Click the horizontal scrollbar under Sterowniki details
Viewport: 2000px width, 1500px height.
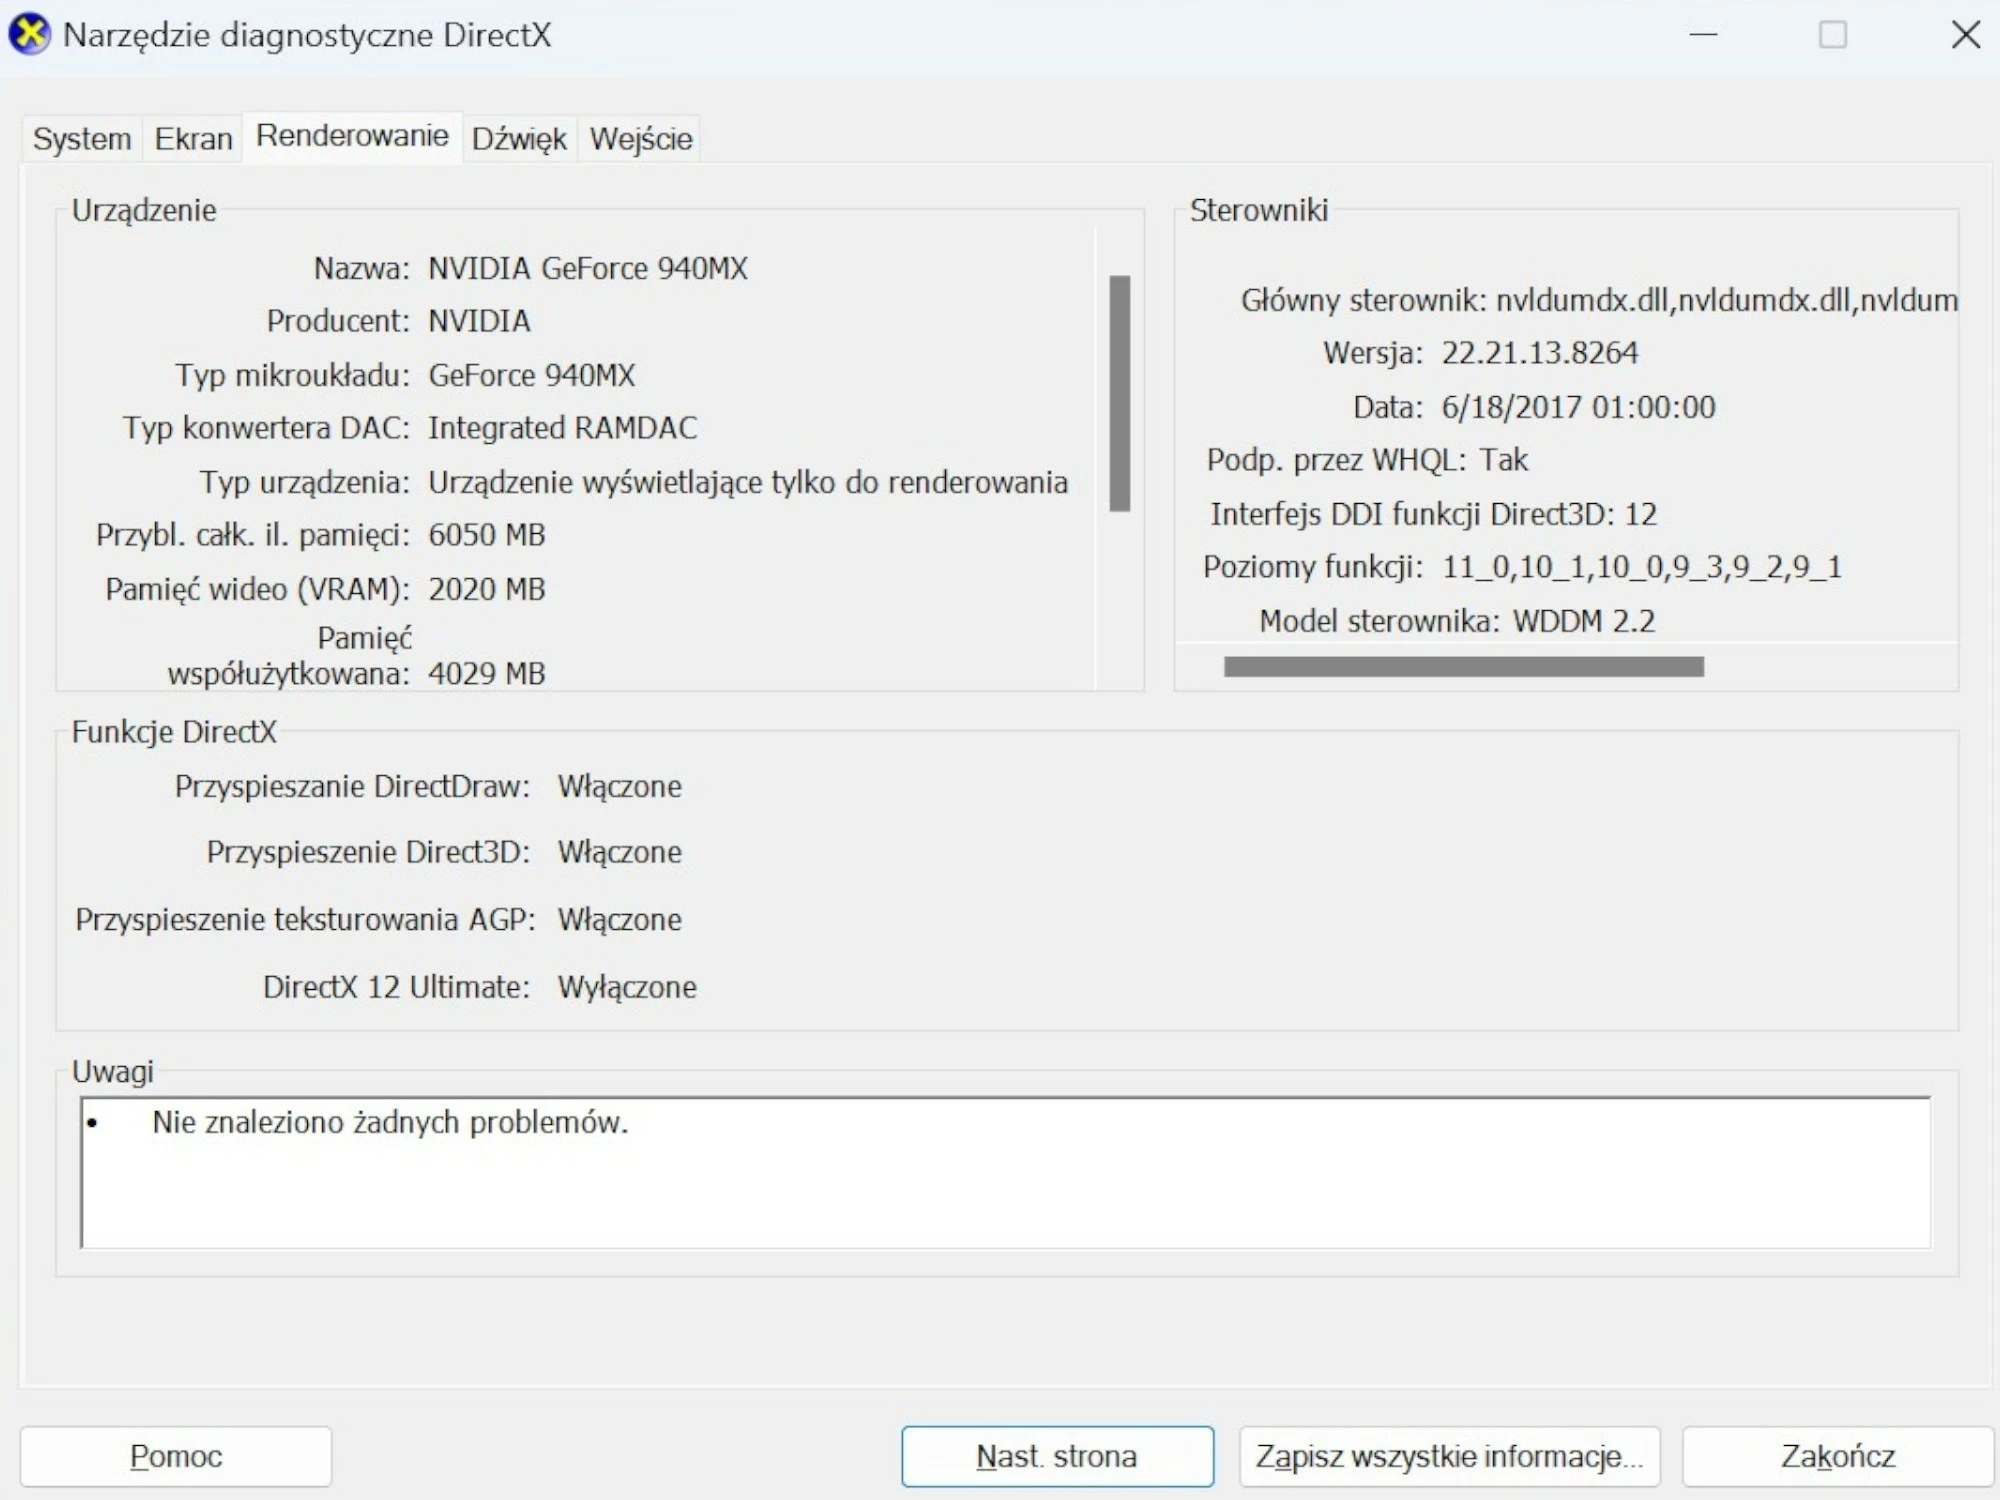point(1465,665)
